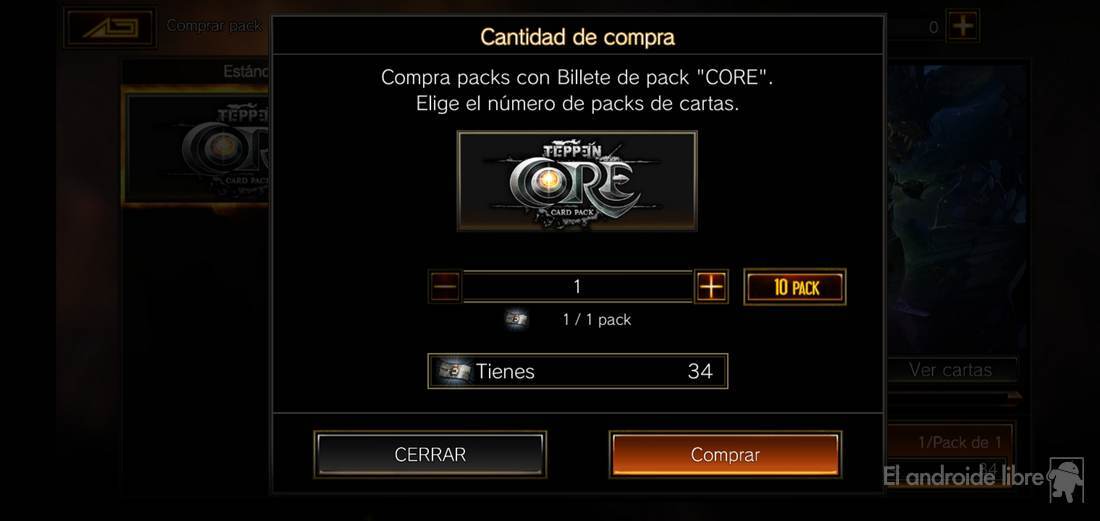Click the quantity field showing 1
The width and height of the screenshot is (1100, 521).
pos(577,287)
